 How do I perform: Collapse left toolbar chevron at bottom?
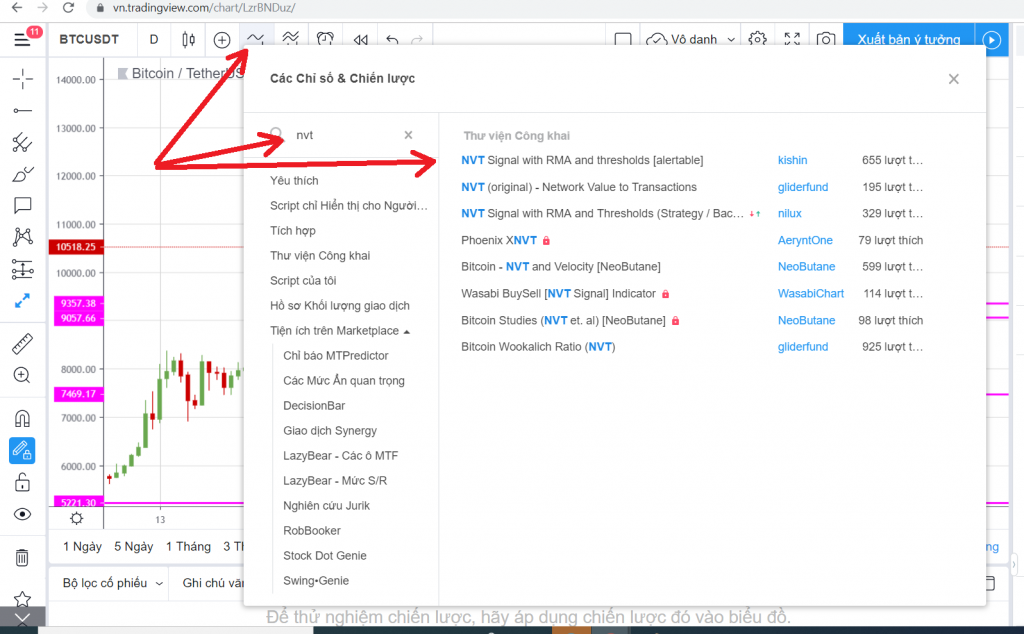coord(22,618)
